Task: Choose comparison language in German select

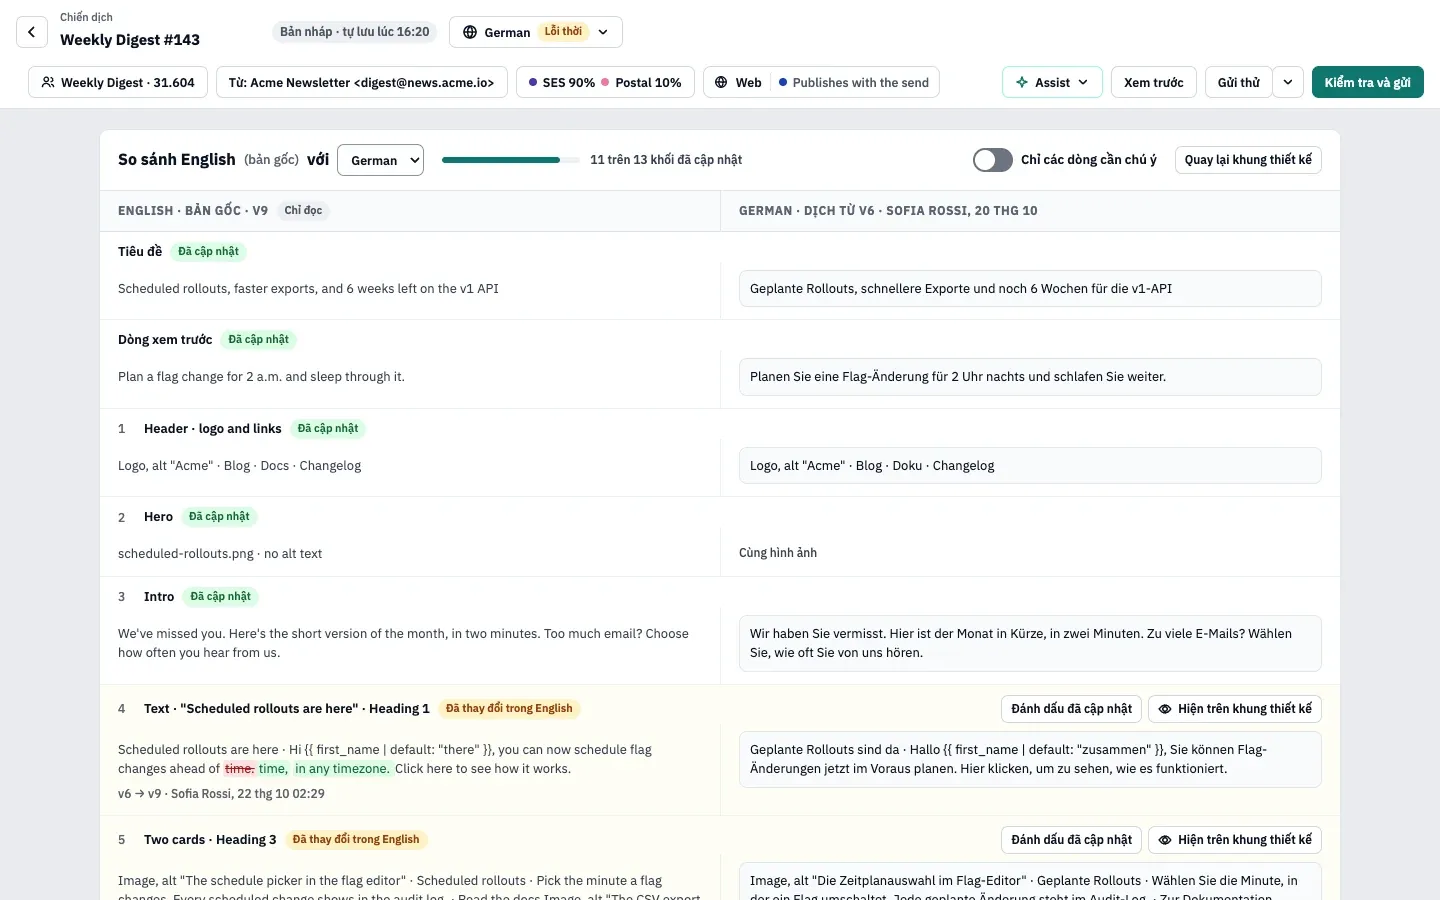Action: click(x=380, y=160)
